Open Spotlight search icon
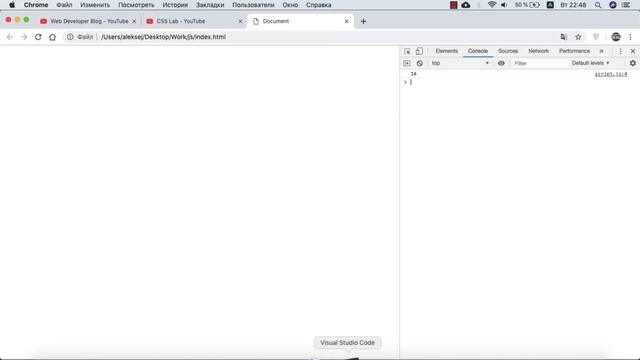This screenshot has height=360, width=640. click(x=598, y=5)
